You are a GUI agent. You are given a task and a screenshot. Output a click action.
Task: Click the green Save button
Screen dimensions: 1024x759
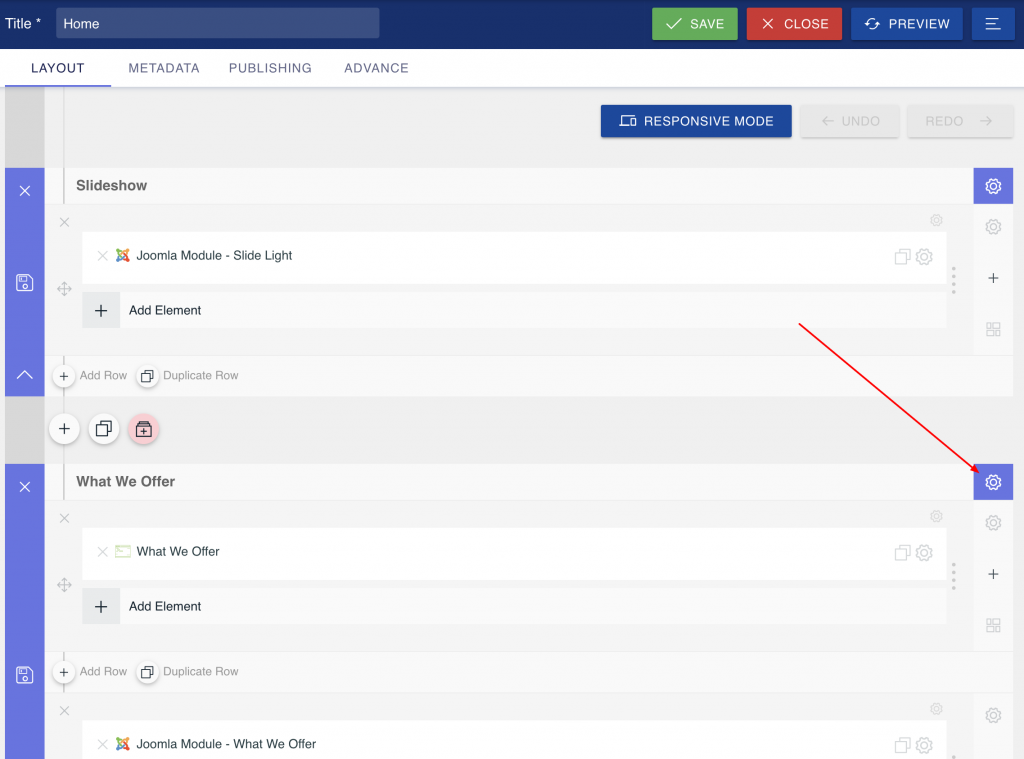click(694, 24)
